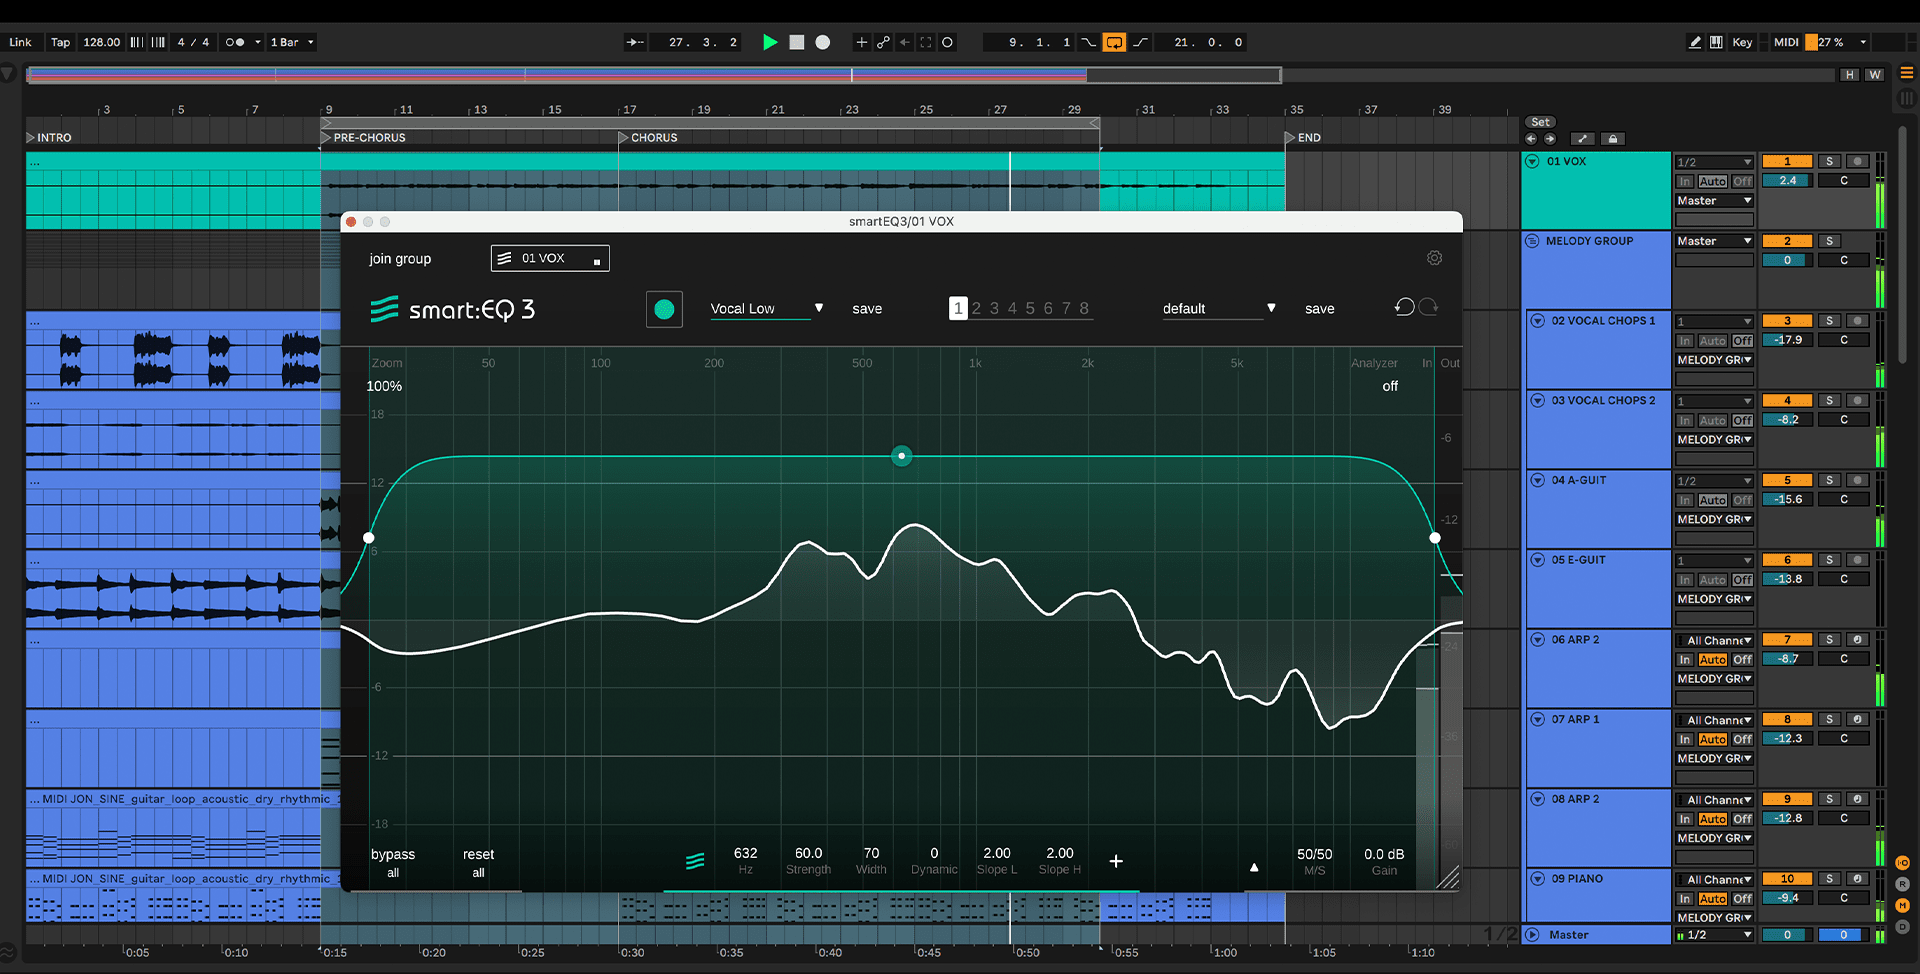This screenshot has height=974, width=1920.
Task: Click bypass all in smart:EQ
Action: (393, 863)
